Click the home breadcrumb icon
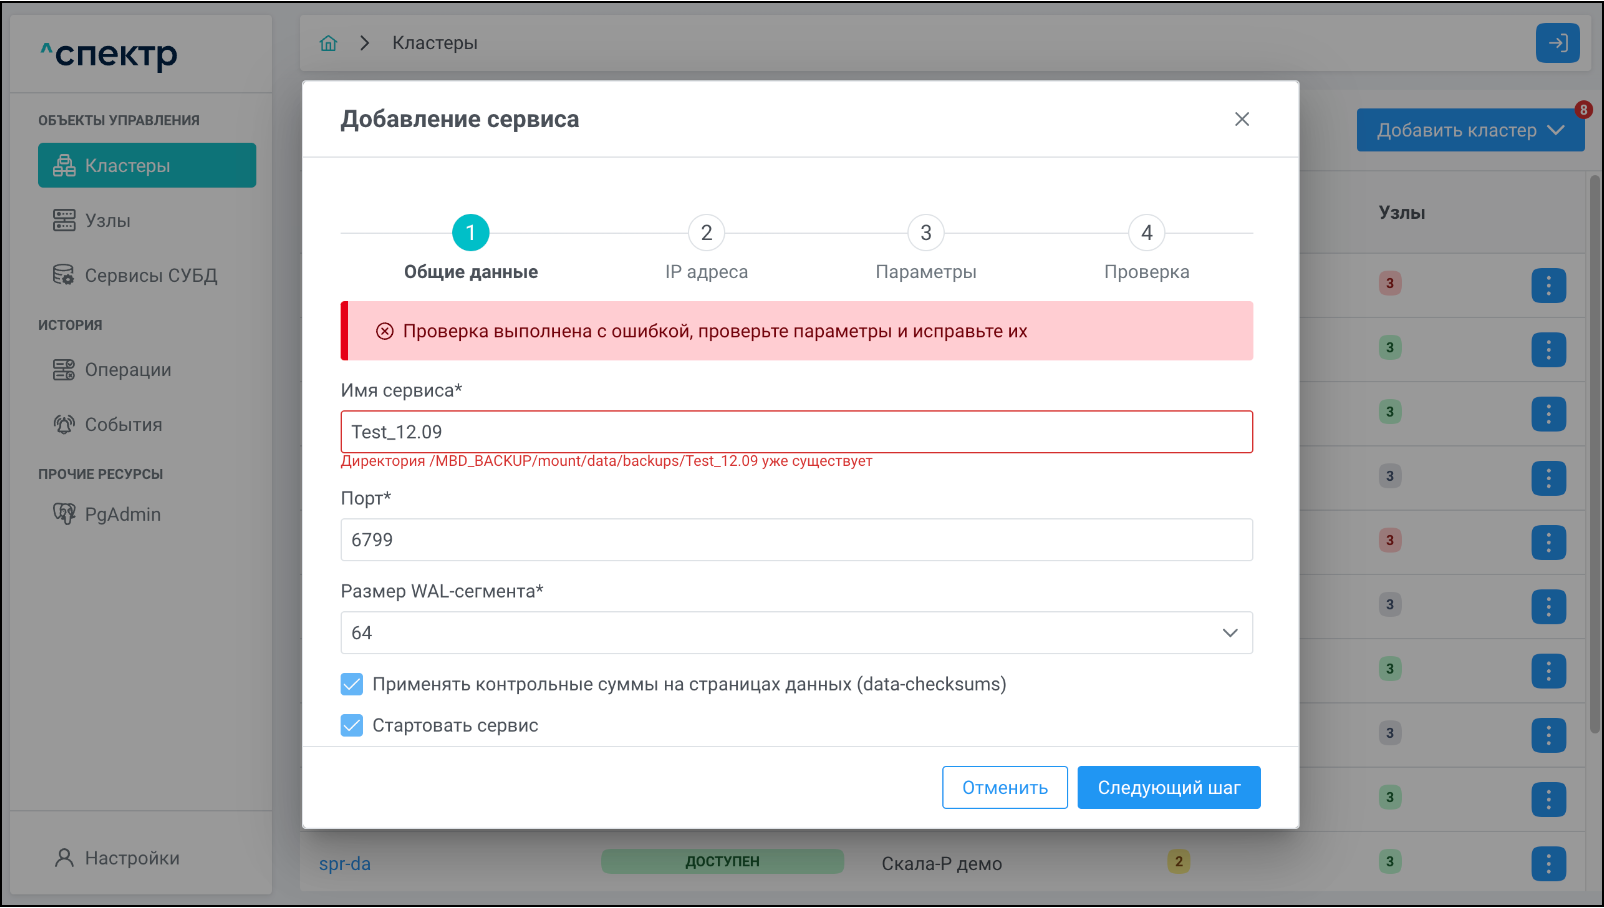This screenshot has width=1604, height=908. point(328,43)
